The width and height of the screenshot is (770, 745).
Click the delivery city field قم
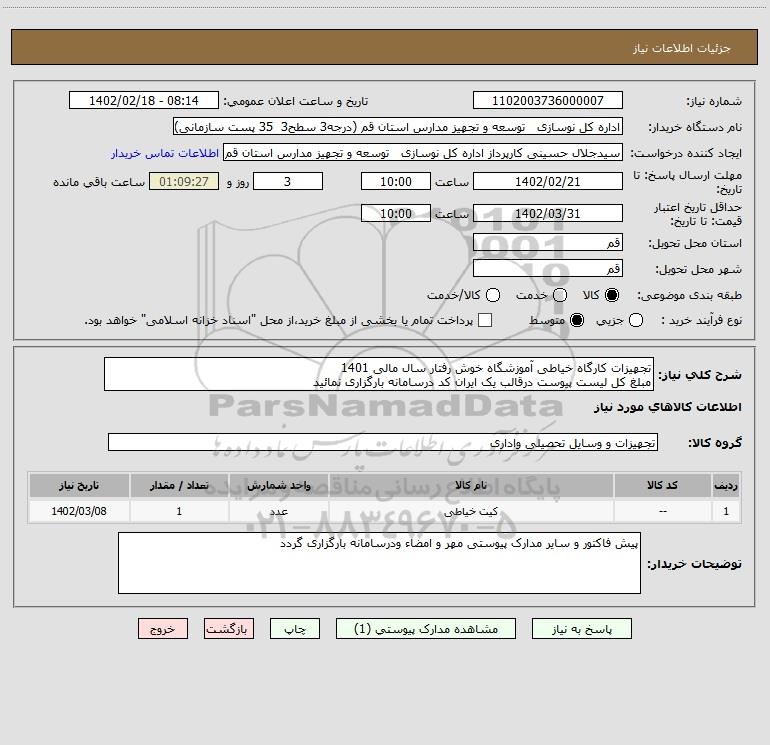(548, 268)
